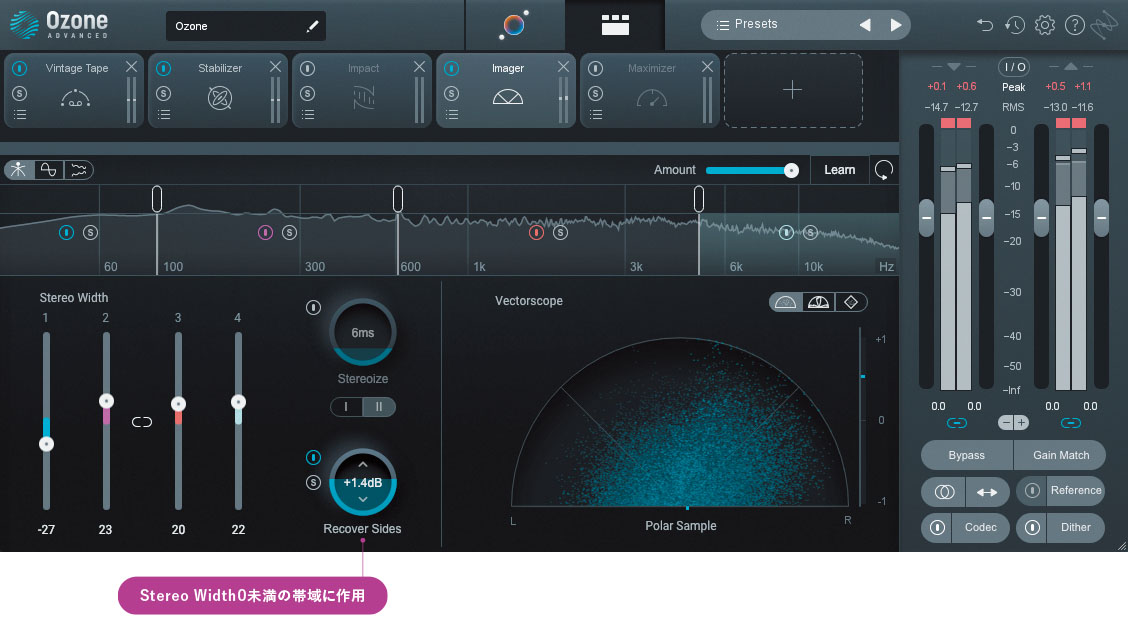Click the swap channels arrow icon
The height and width of the screenshot is (620, 1128).
tap(987, 492)
